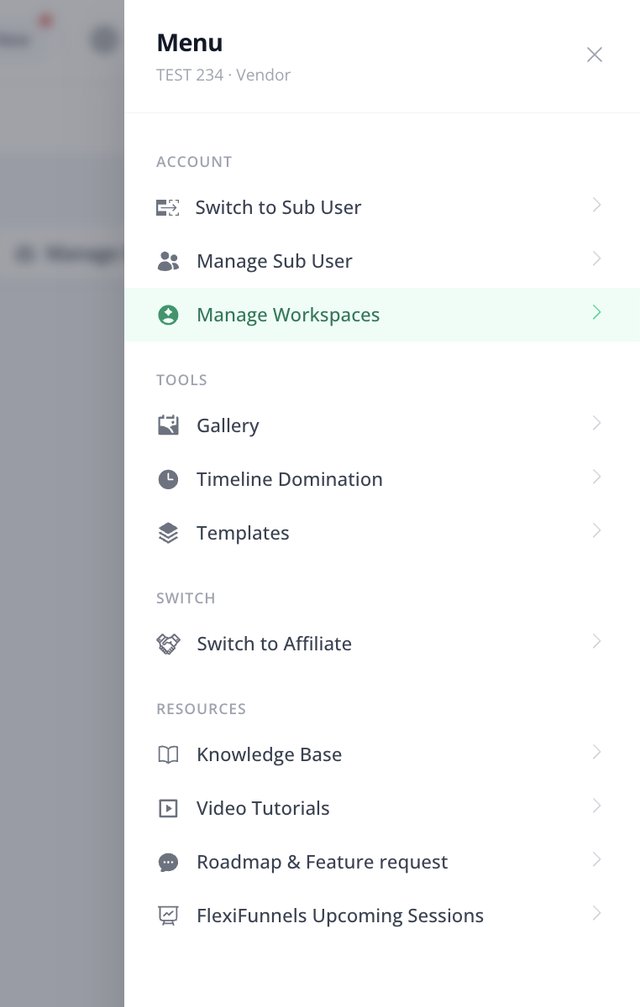Image resolution: width=640 pixels, height=1007 pixels.
Task: Expand chevron beside Manage Sub User
Action: 596,259
